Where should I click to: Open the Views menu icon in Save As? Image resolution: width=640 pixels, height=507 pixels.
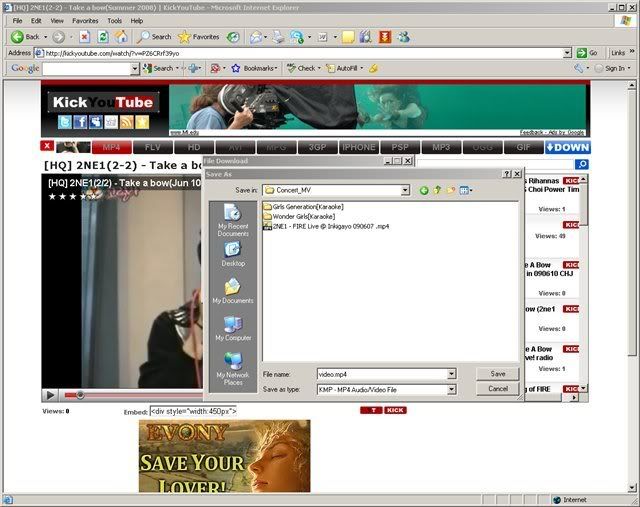pyautogui.click(x=465, y=190)
